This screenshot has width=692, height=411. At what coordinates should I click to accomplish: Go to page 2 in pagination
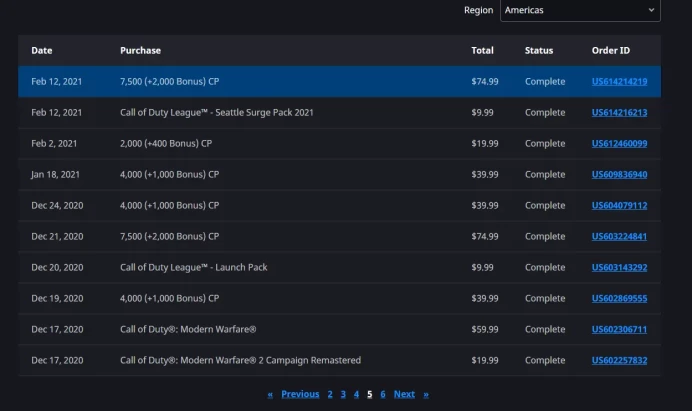(330, 394)
